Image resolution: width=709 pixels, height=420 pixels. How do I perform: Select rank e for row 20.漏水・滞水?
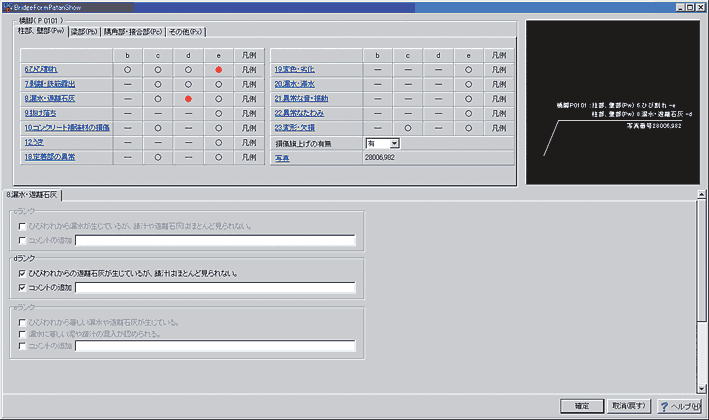pos(468,84)
